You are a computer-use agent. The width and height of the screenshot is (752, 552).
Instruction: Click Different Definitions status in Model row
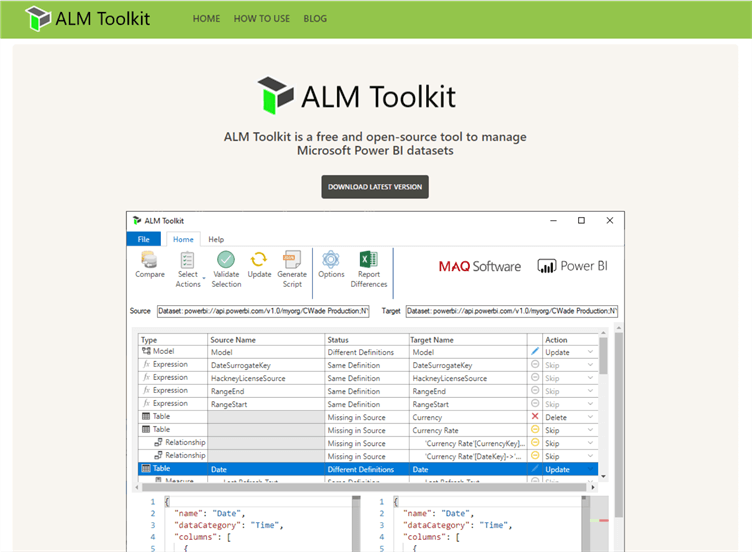click(x=361, y=352)
